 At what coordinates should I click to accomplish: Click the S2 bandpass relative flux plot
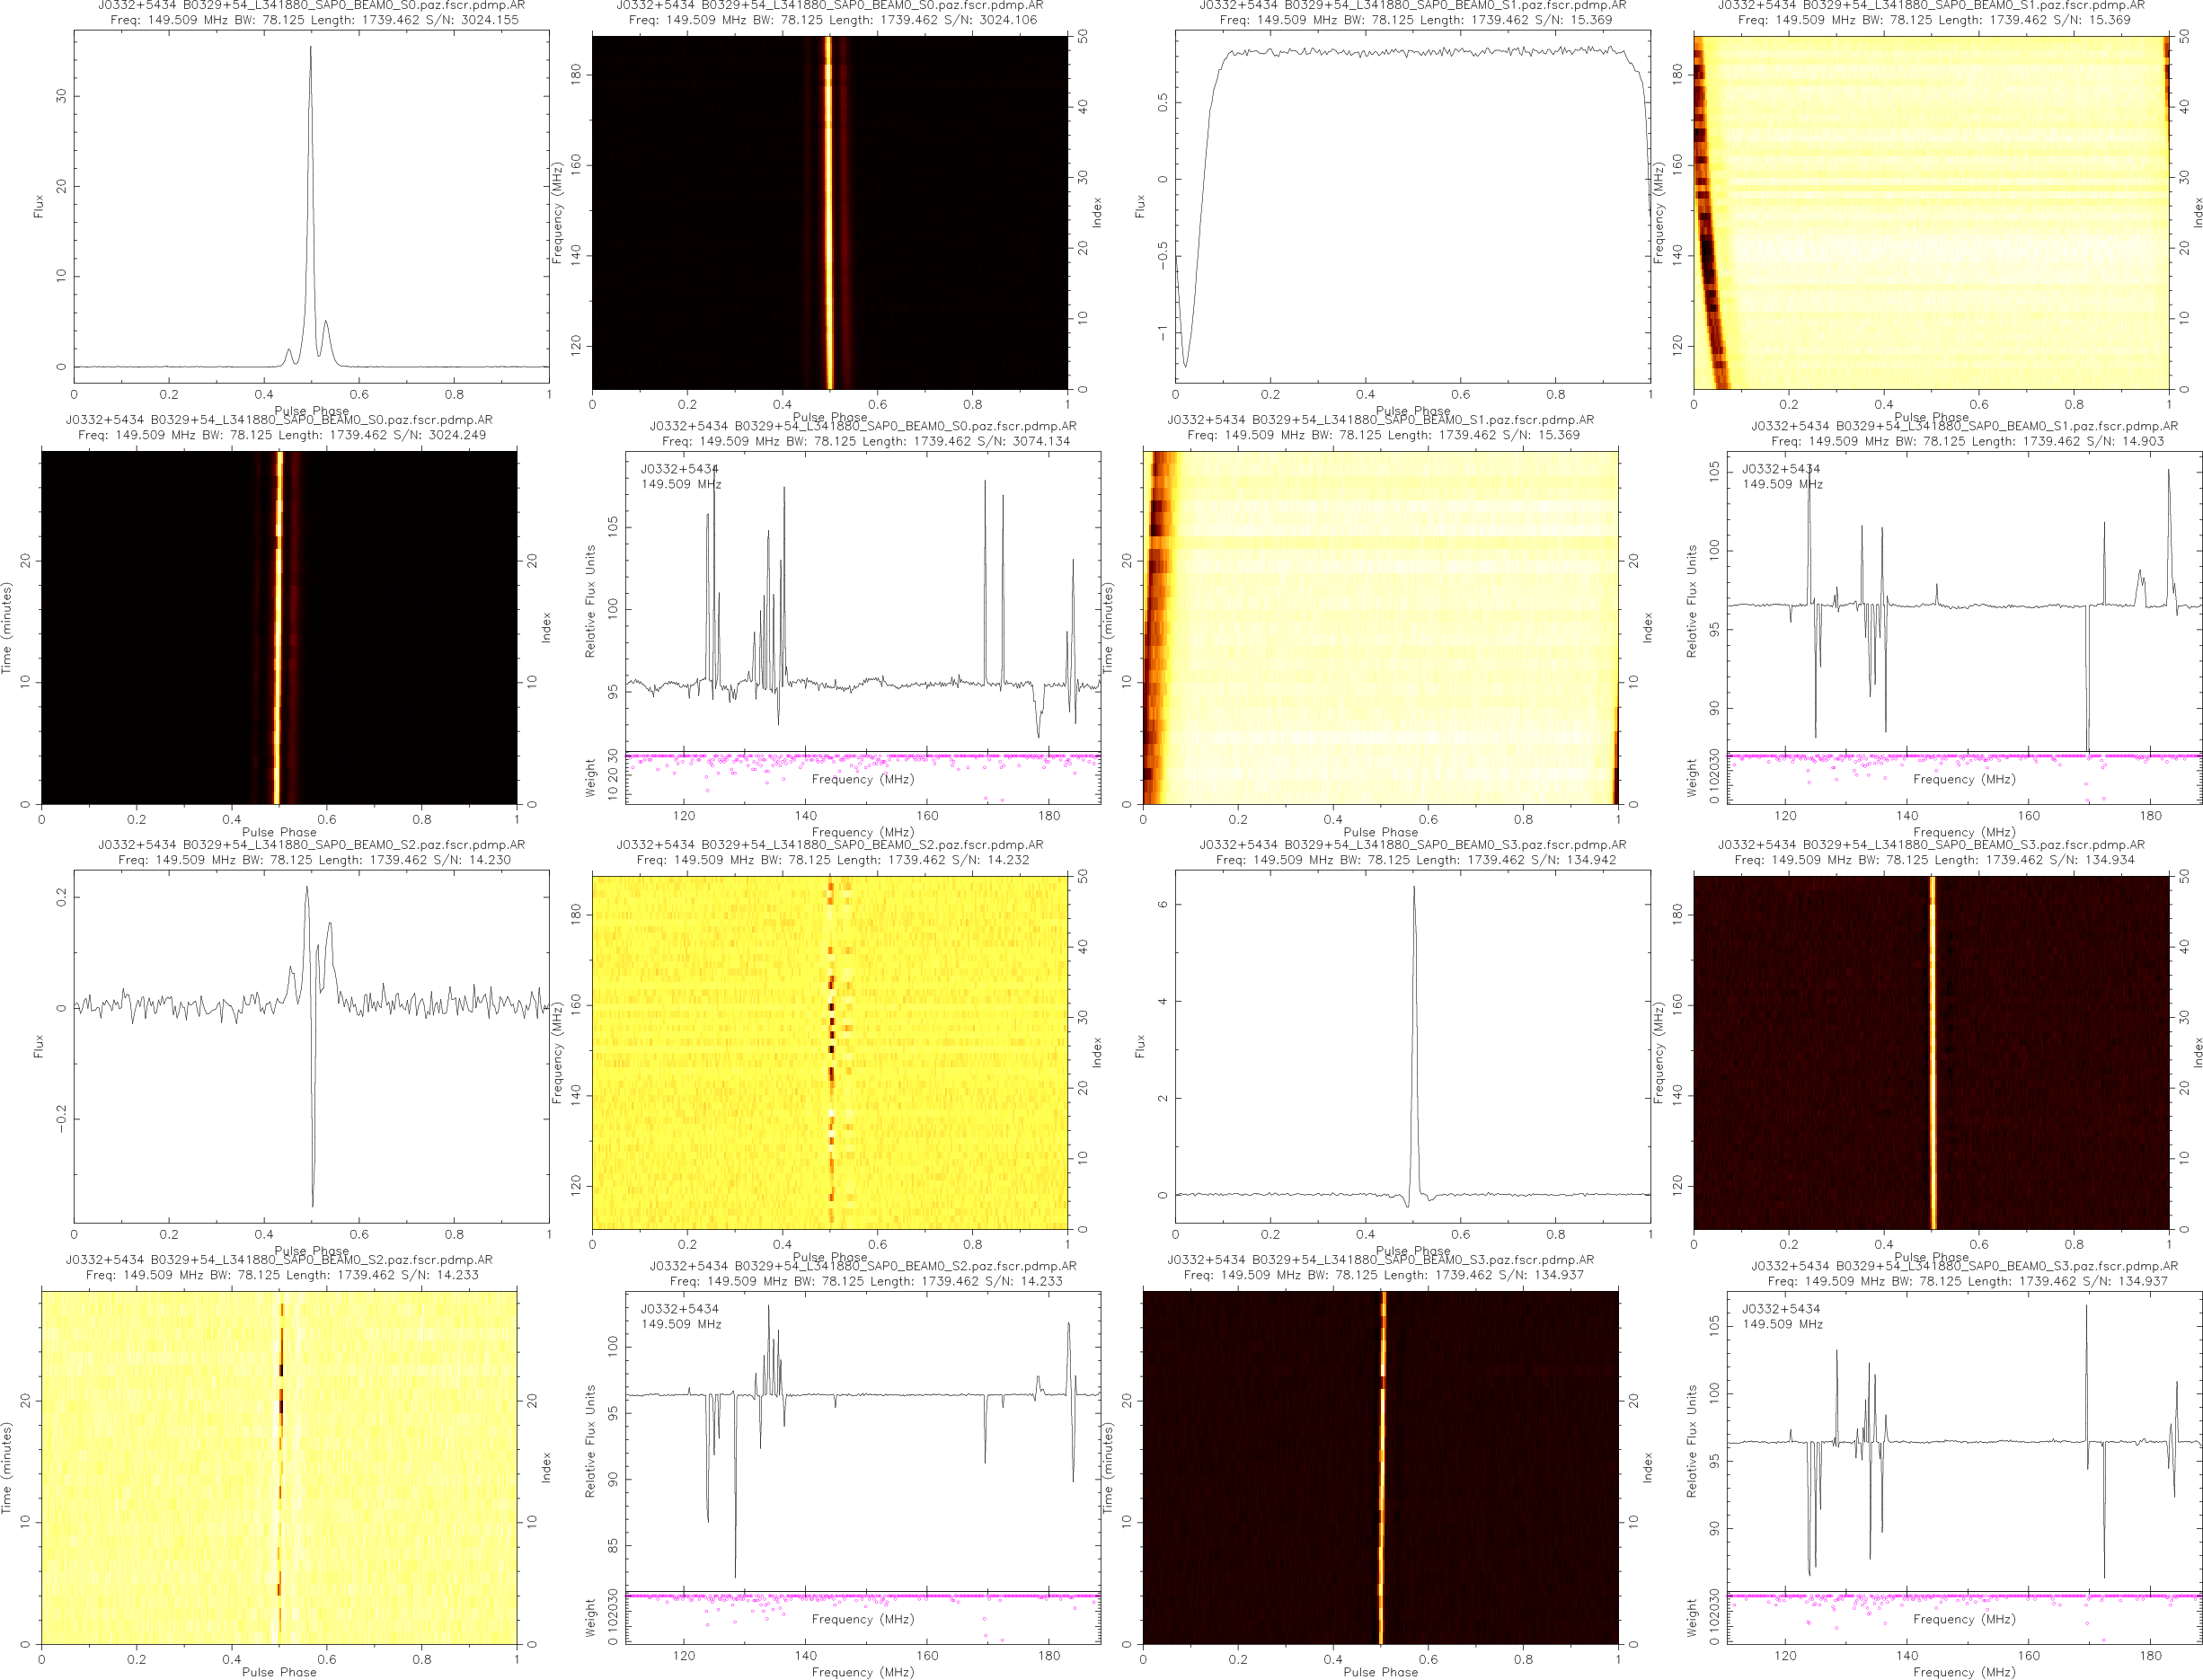[862, 1440]
